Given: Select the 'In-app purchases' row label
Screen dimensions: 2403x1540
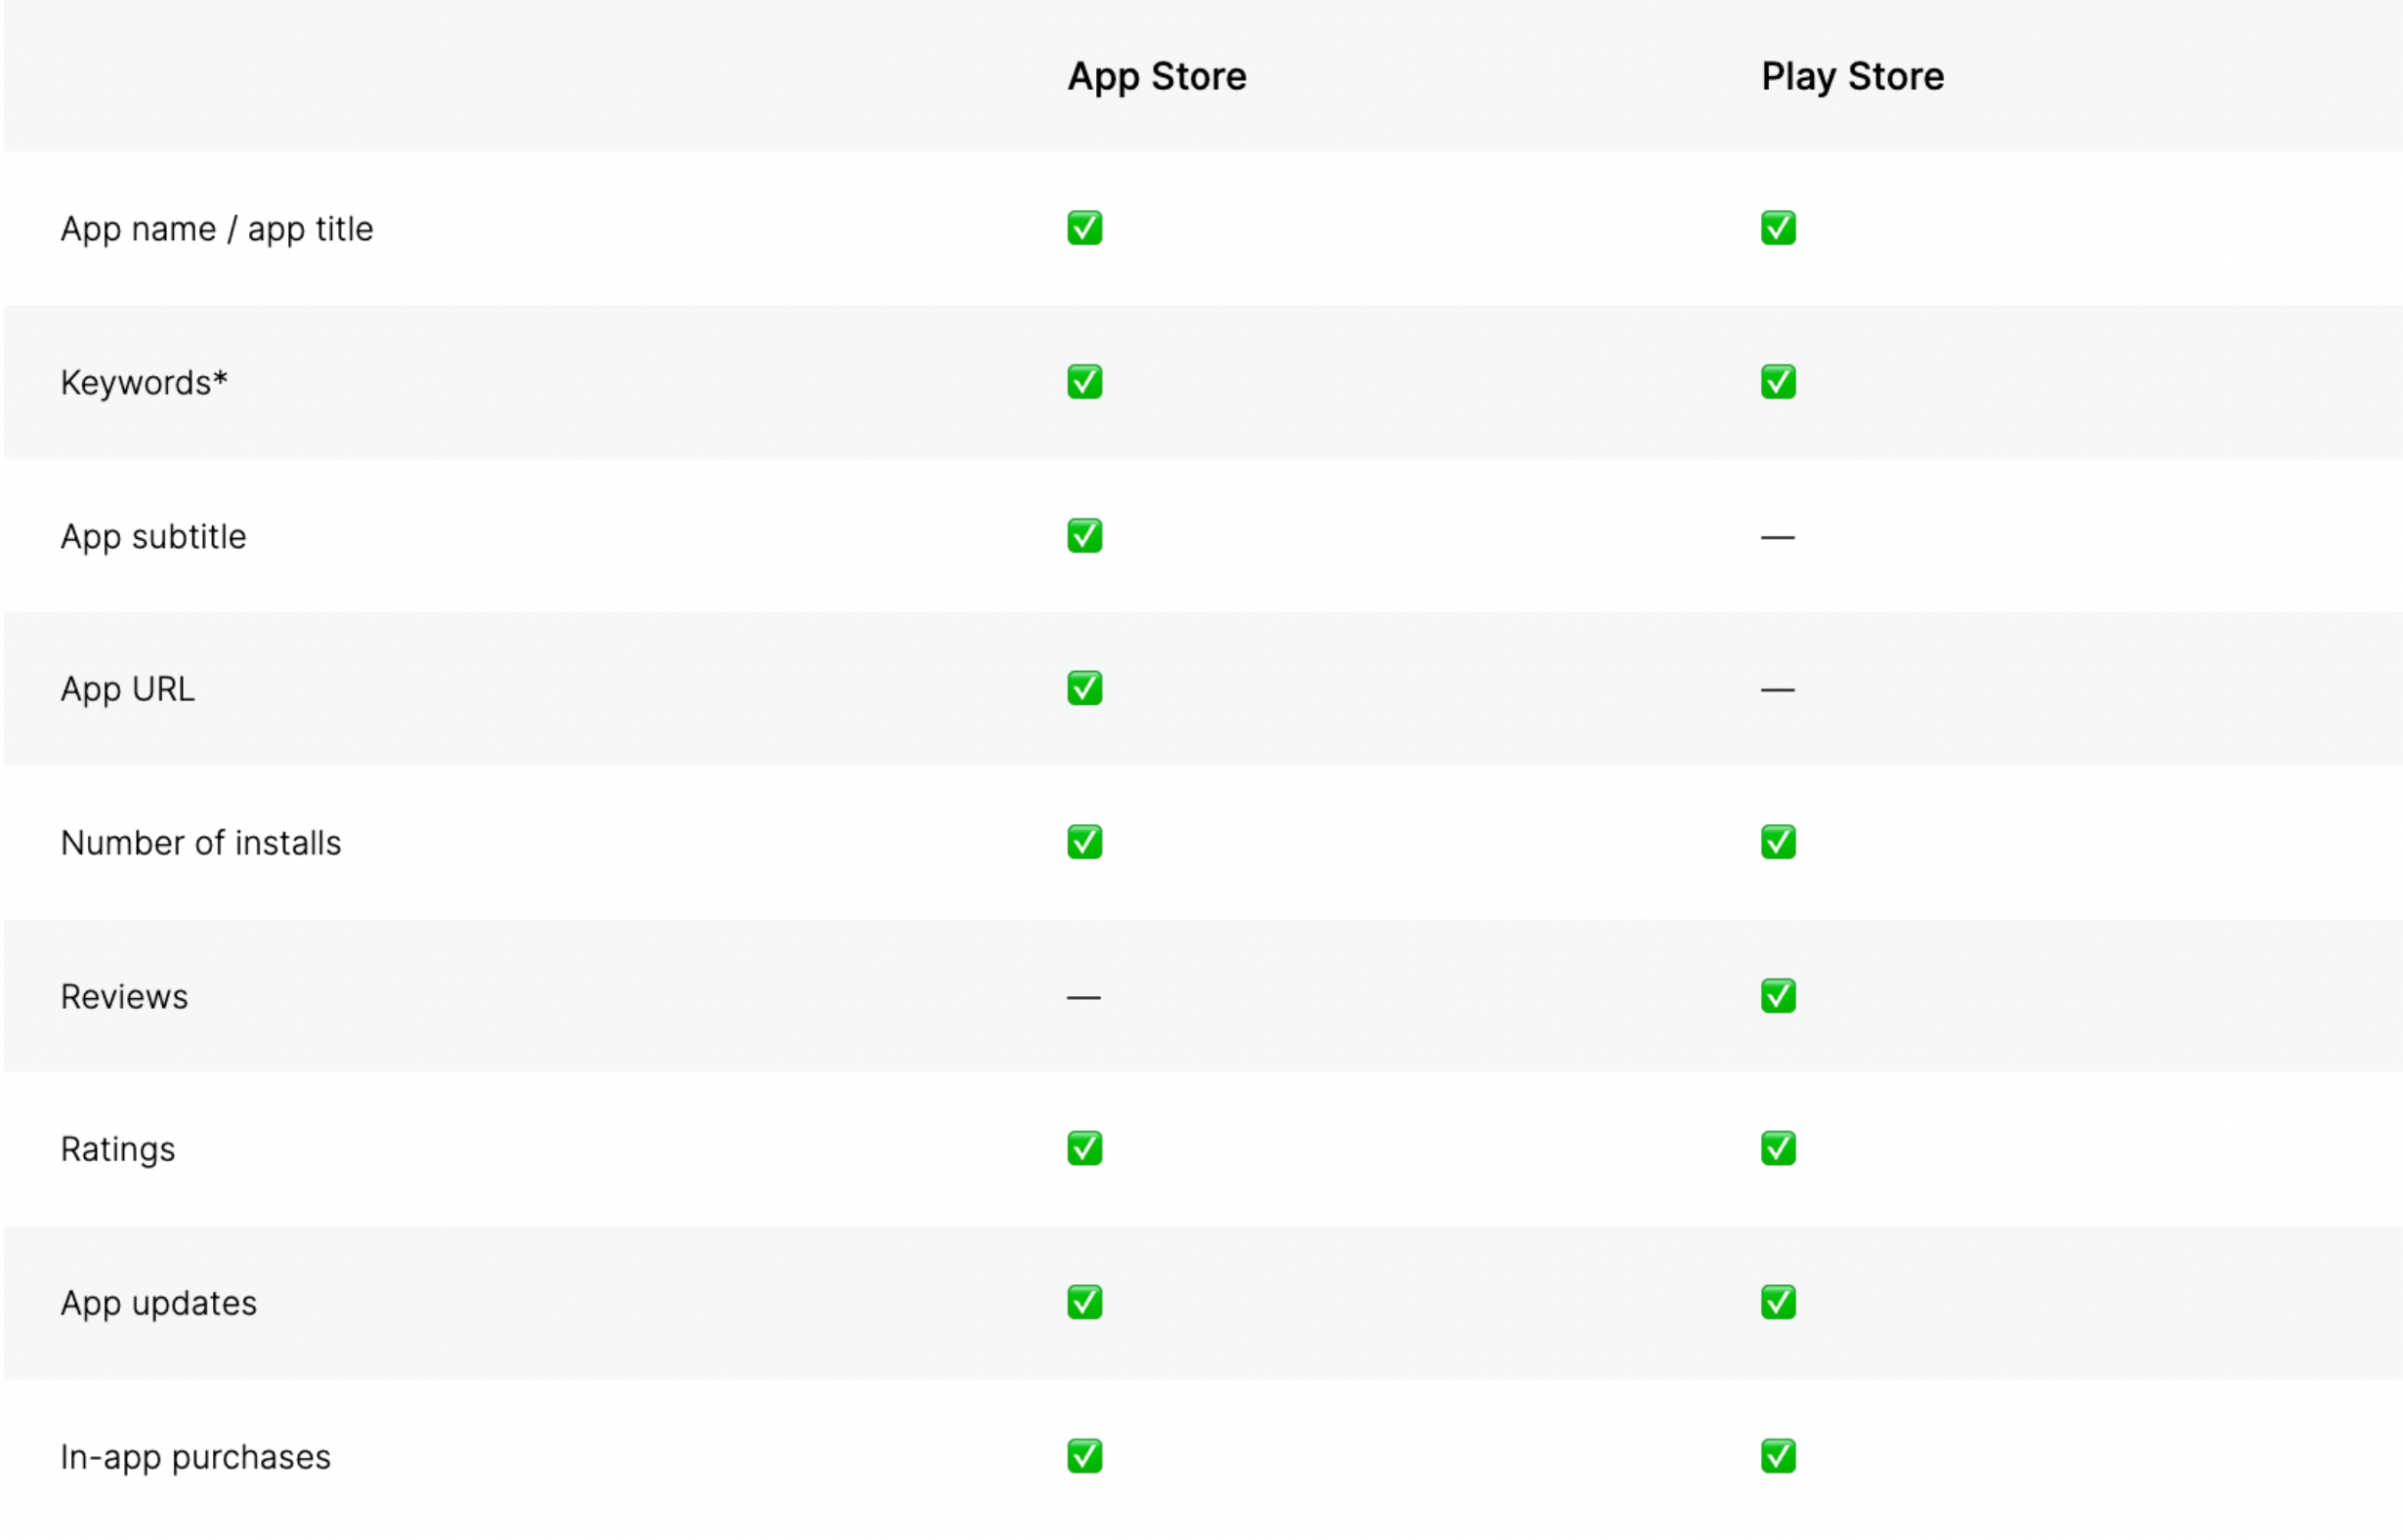Looking at the screenshot, I should pos(195,1458).
